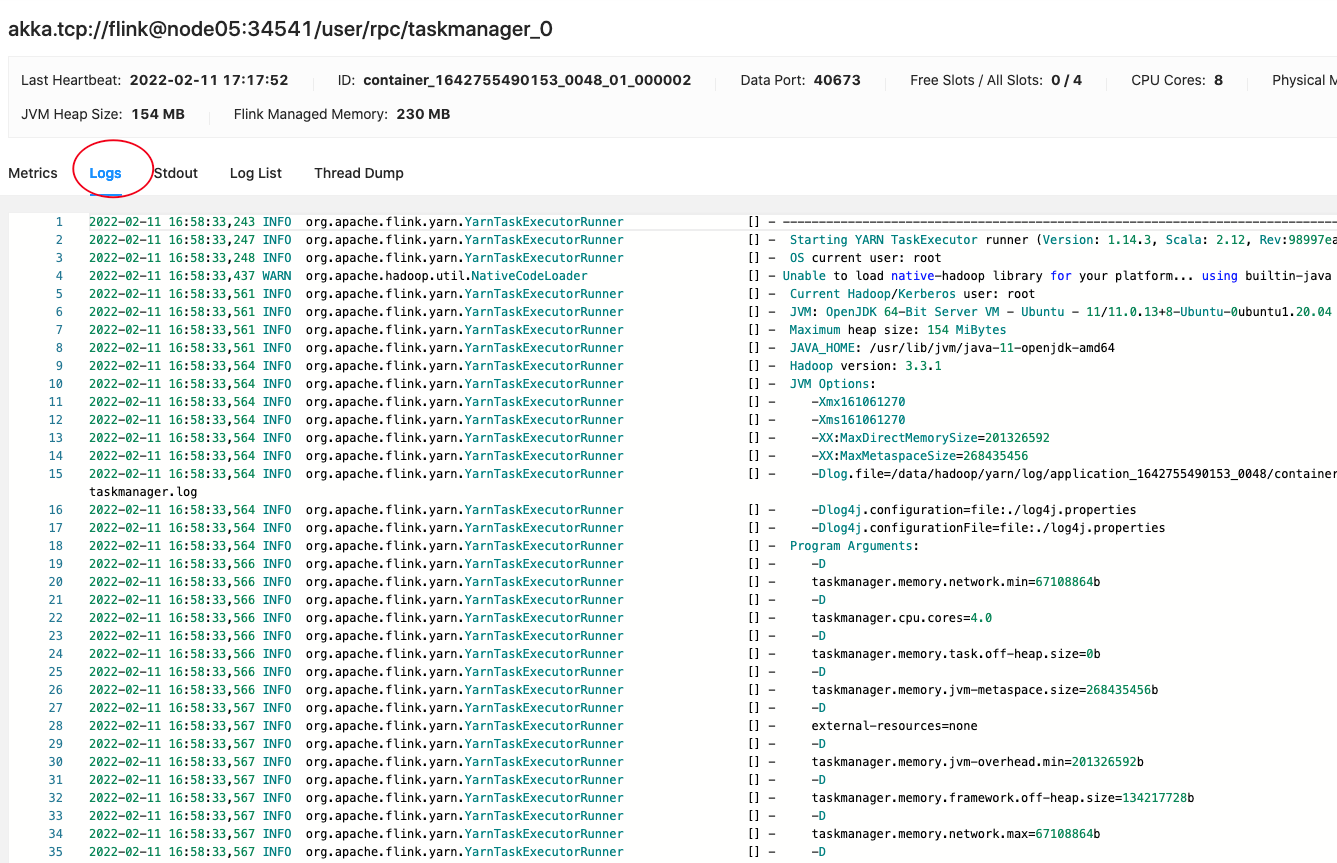Click 'taskmanager.memory.network.max=67108864b' text
1337x863 pixels.
pos(956,834)
